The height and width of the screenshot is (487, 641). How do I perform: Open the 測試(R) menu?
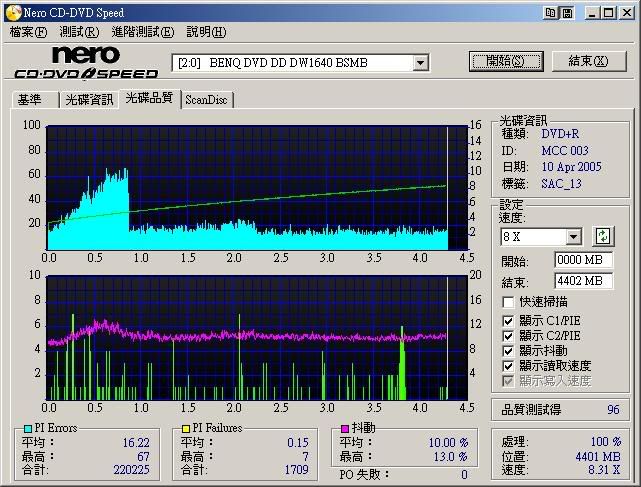79,32
